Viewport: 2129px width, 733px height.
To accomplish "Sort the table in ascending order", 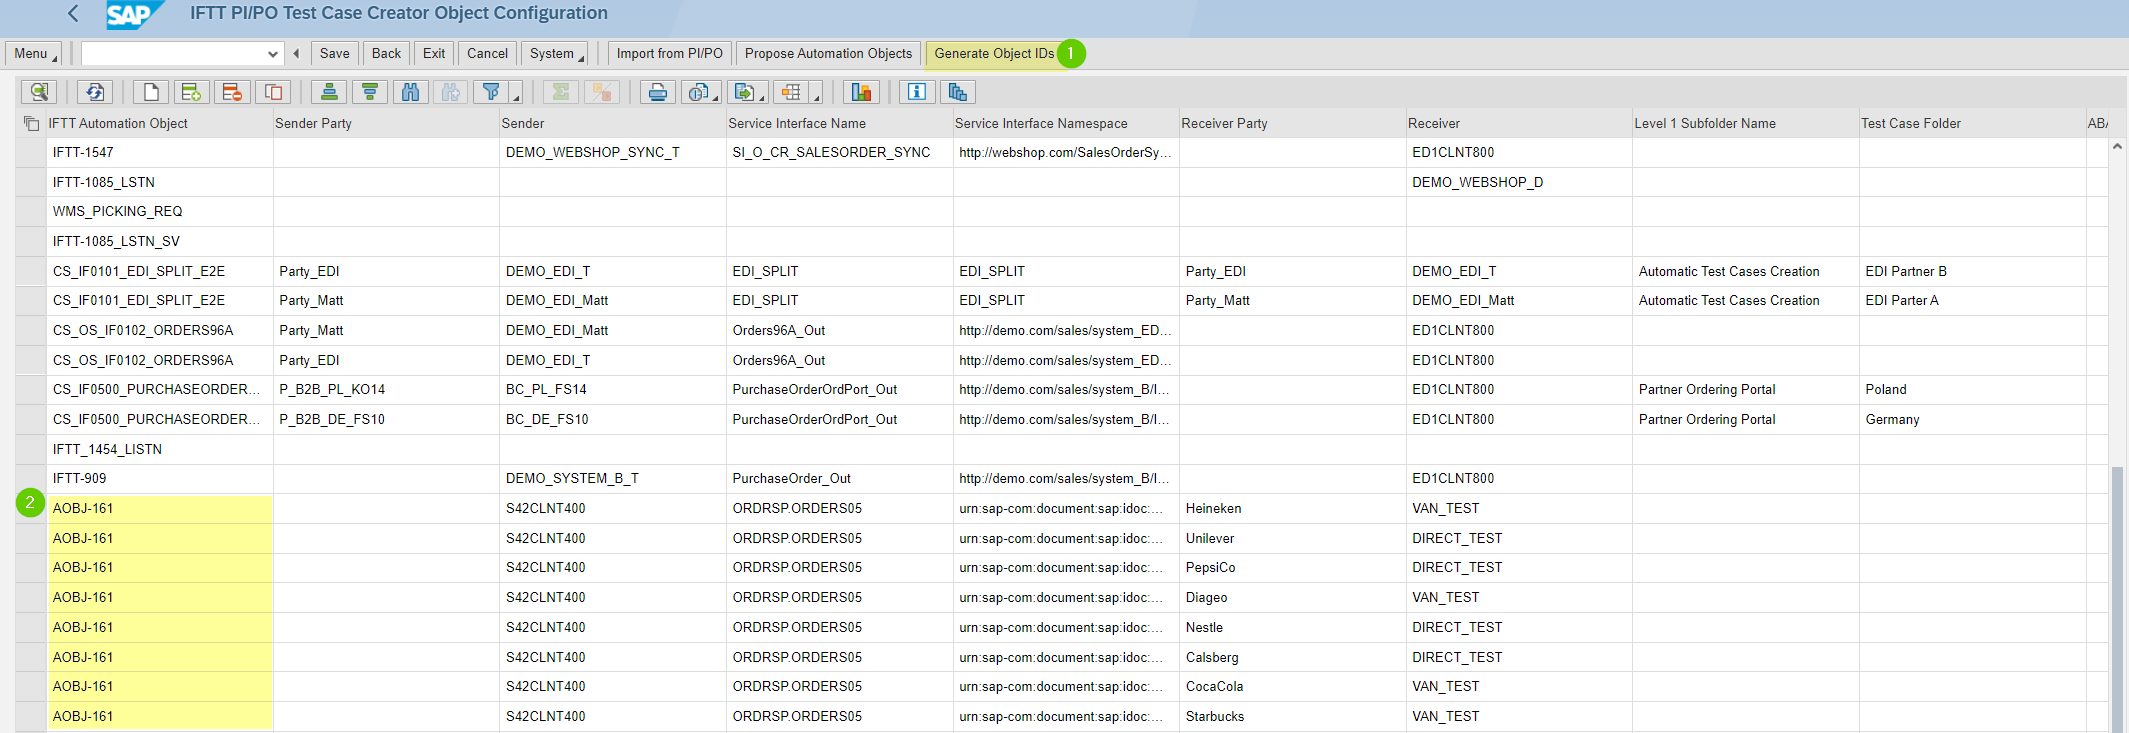I will (329, 92).
